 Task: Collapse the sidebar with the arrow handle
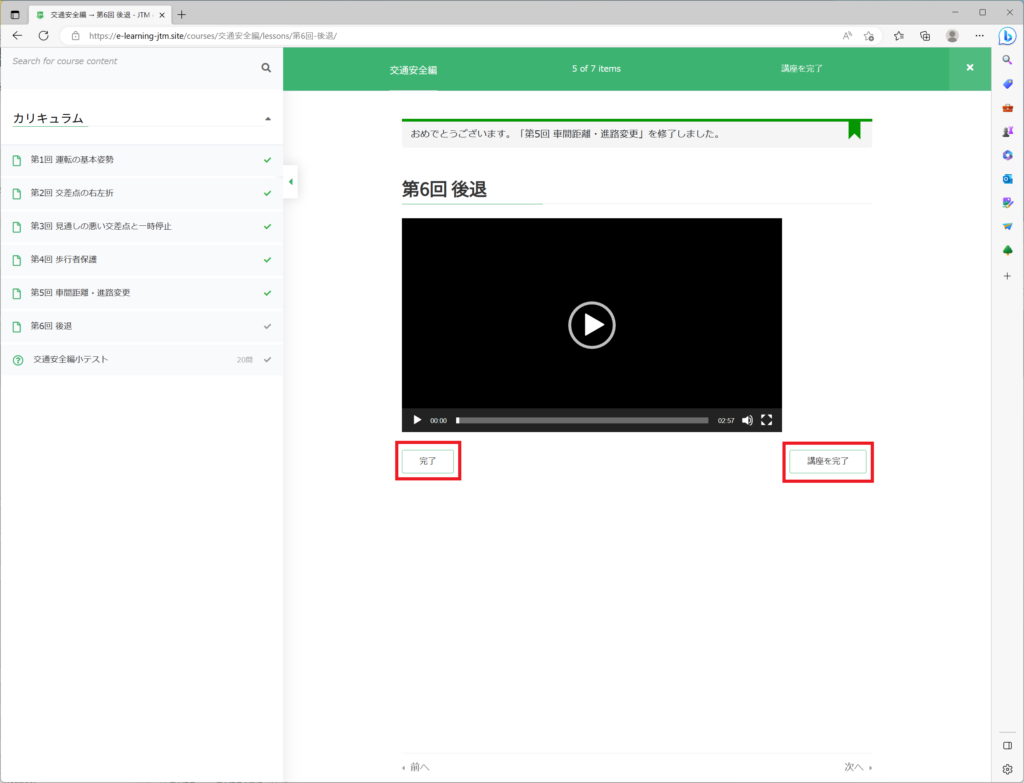(x=290, y=182)
